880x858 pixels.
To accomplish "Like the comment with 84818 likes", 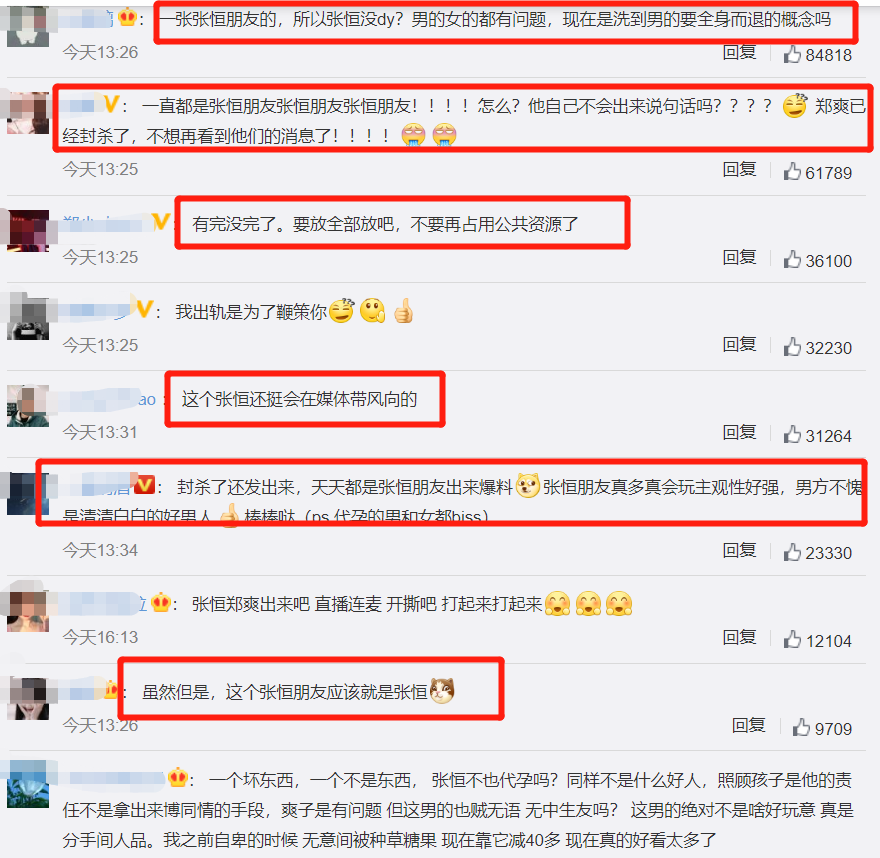I will [x=792, y=54].
